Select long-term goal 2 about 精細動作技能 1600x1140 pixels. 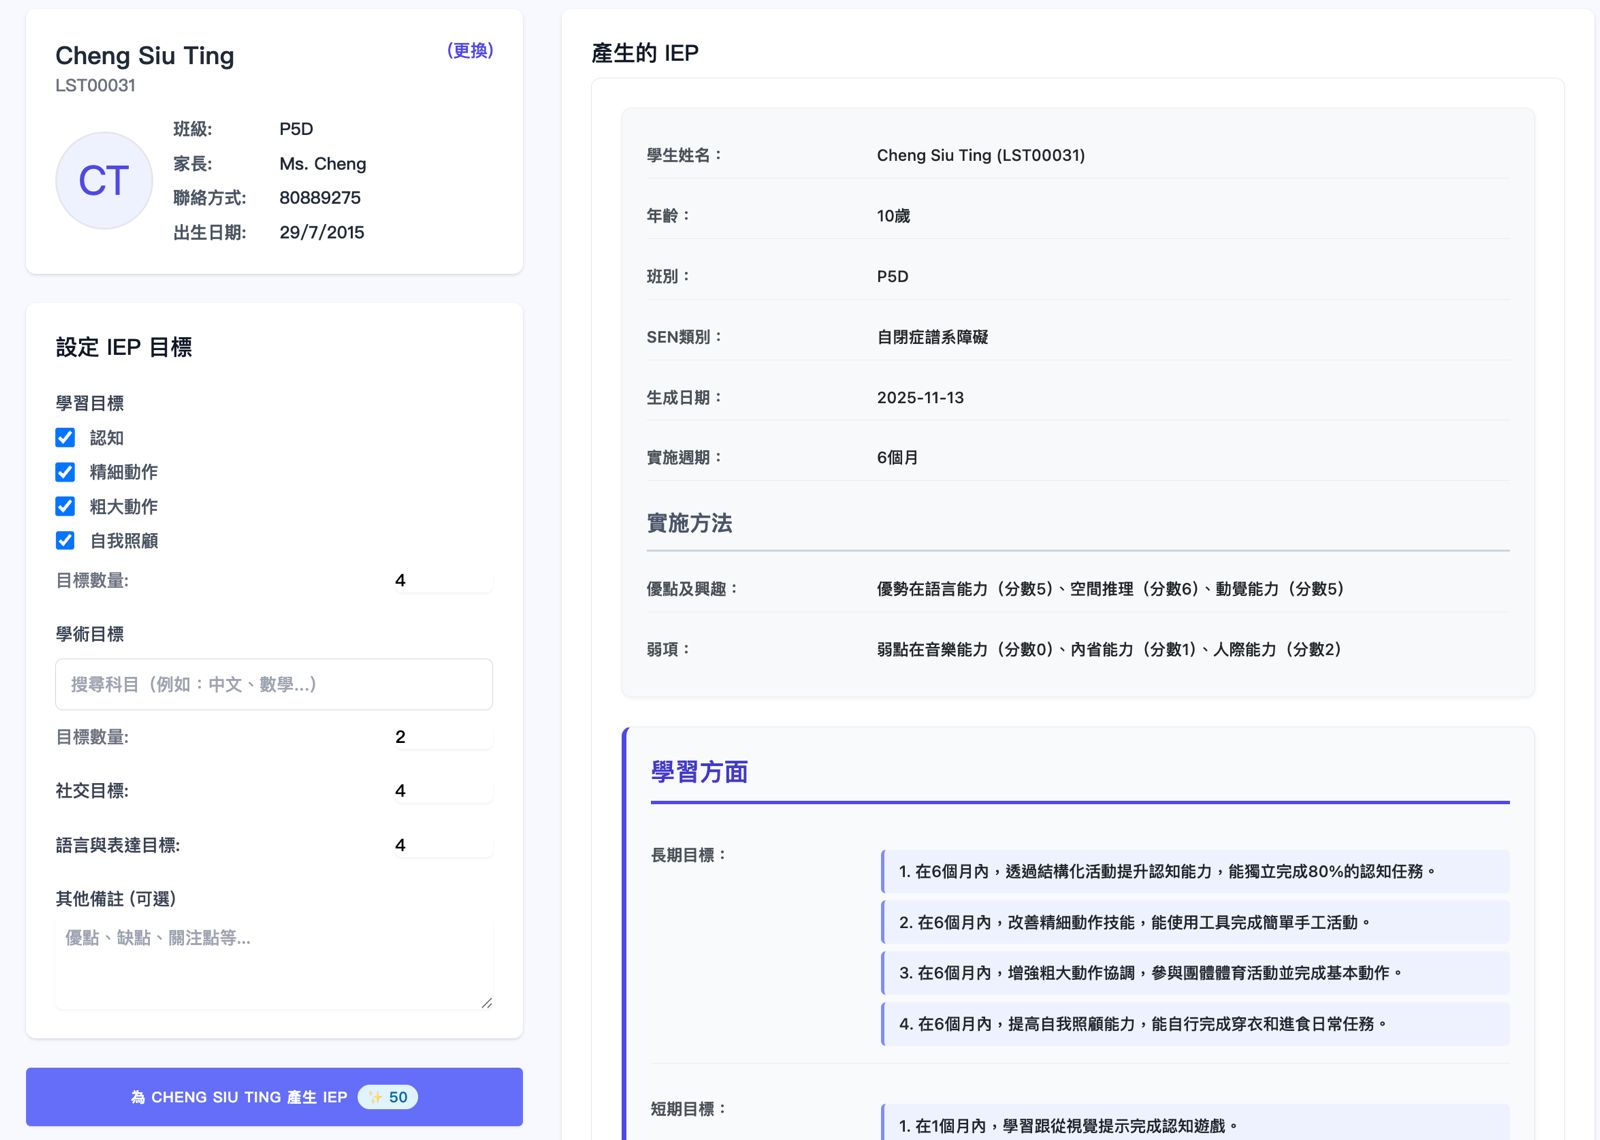pos(1195,923)
